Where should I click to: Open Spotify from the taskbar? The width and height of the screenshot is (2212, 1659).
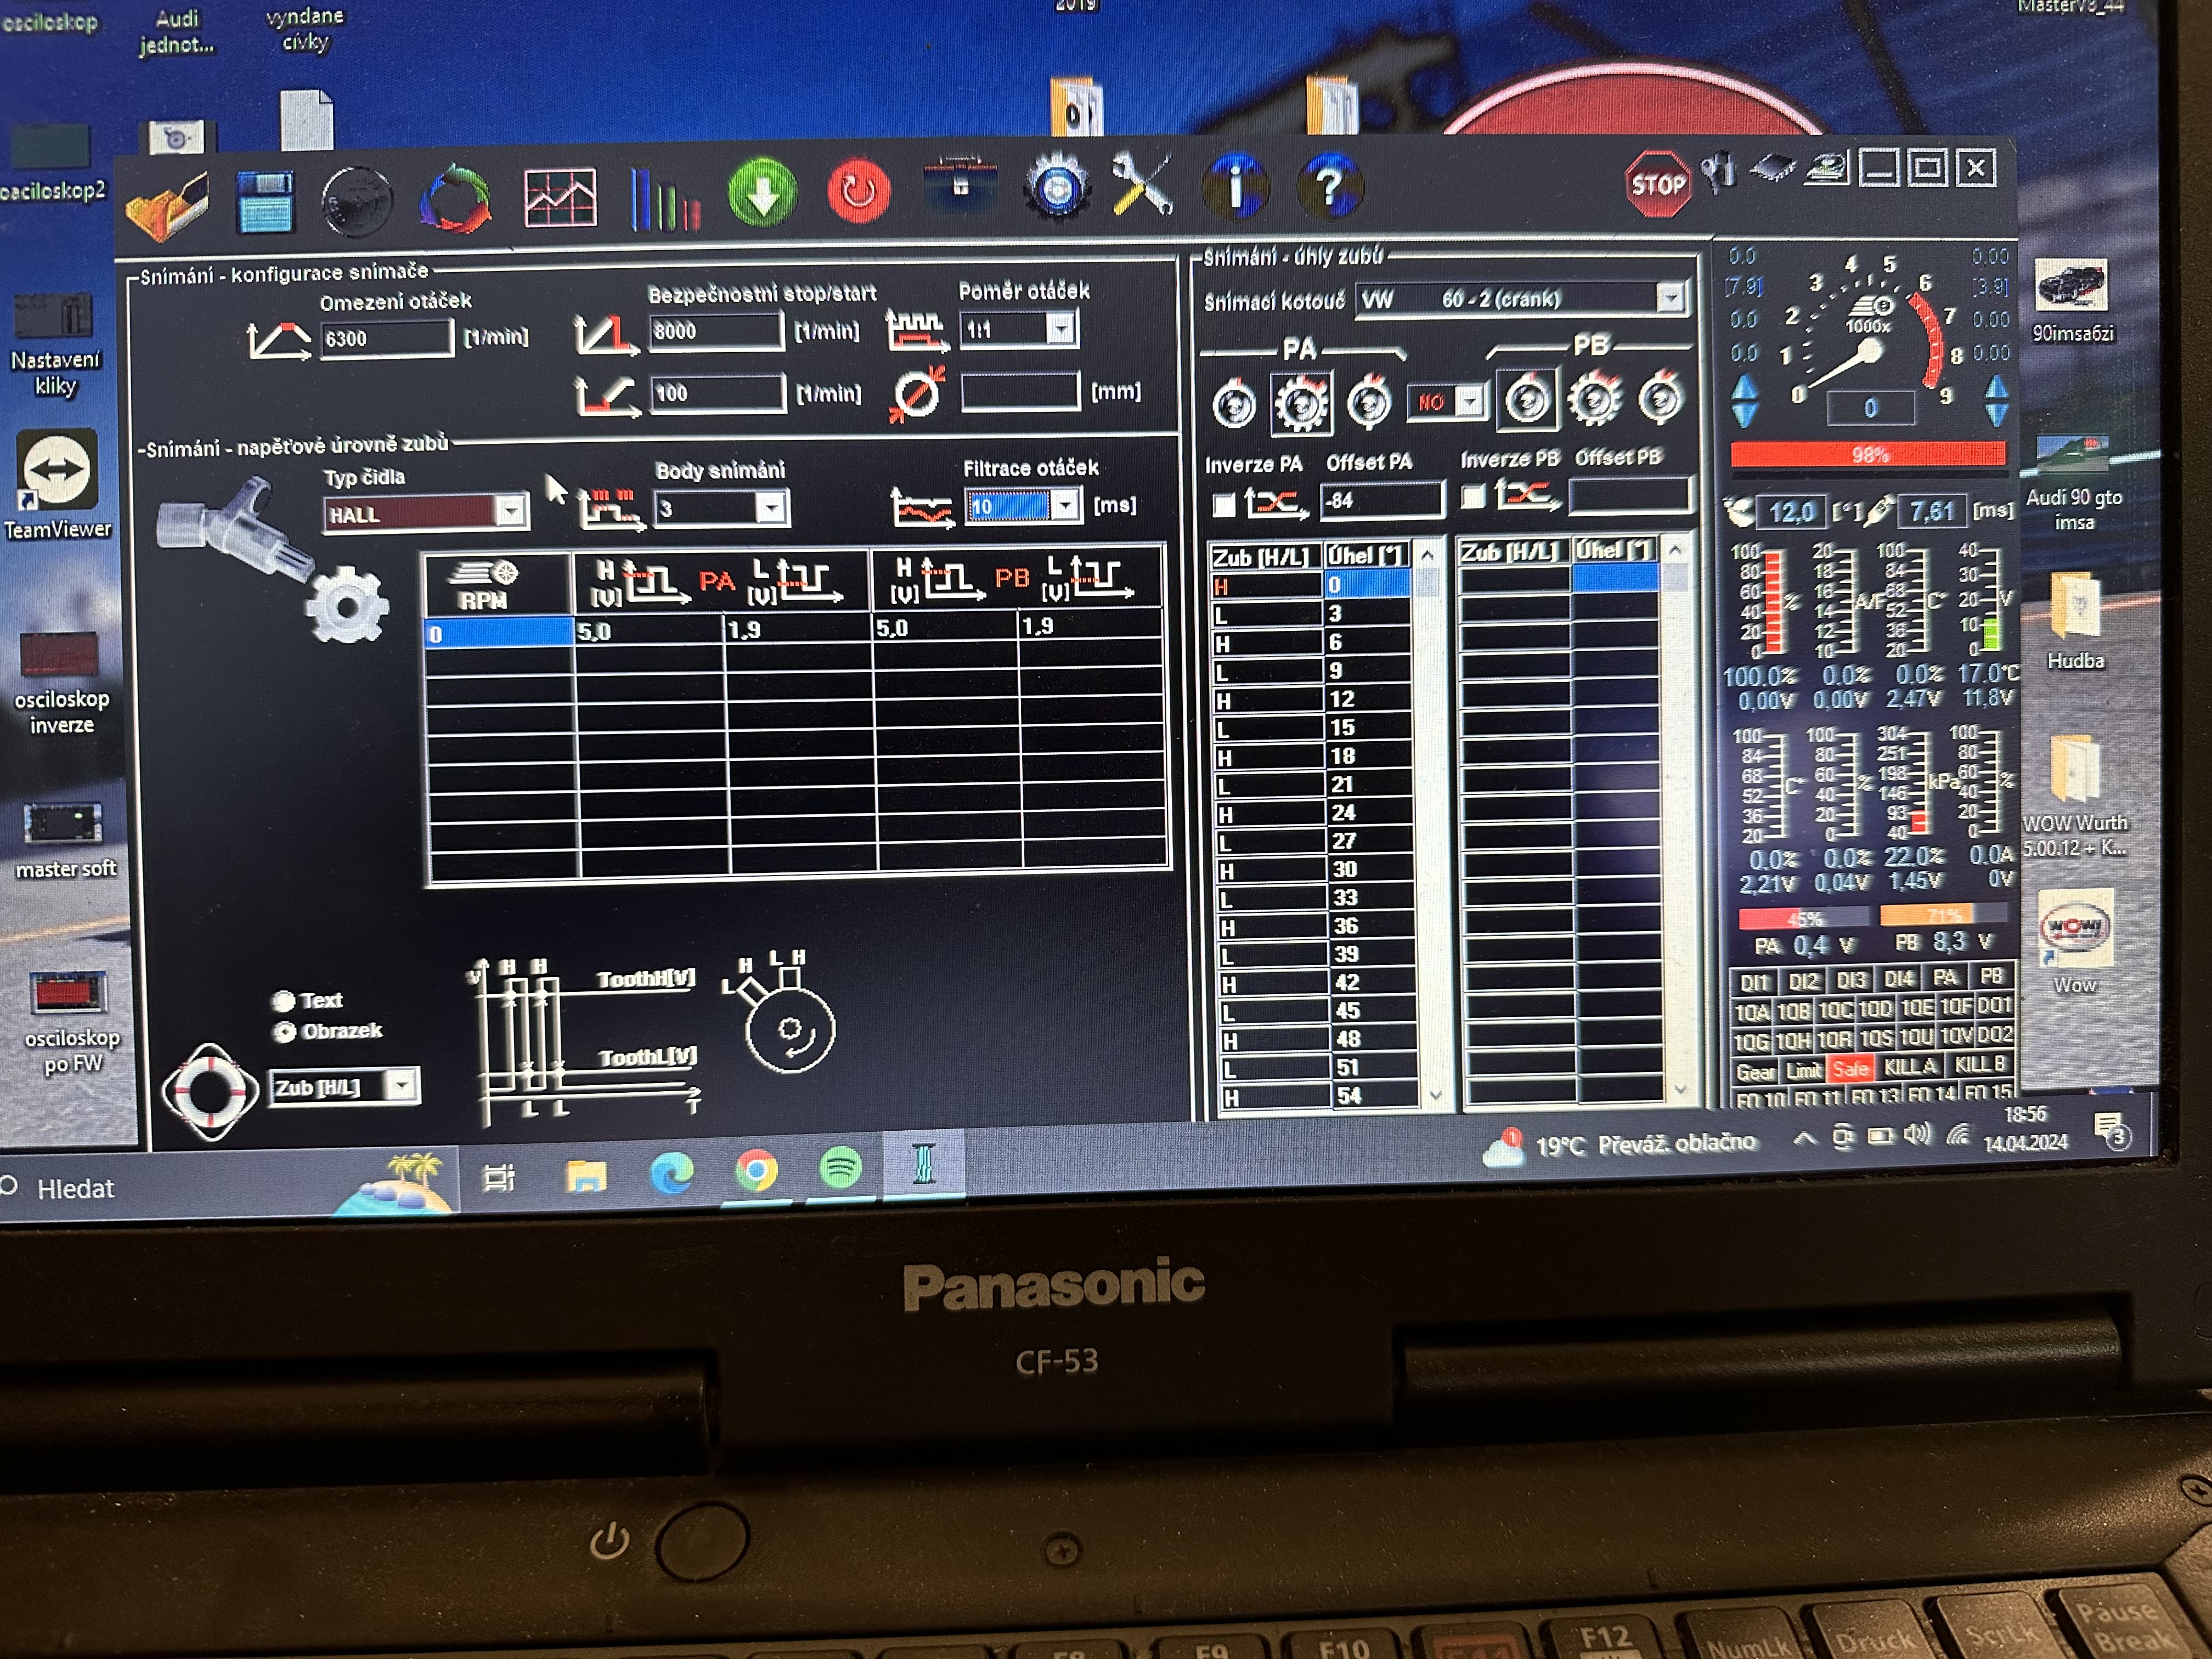(x=840, y=1168)
